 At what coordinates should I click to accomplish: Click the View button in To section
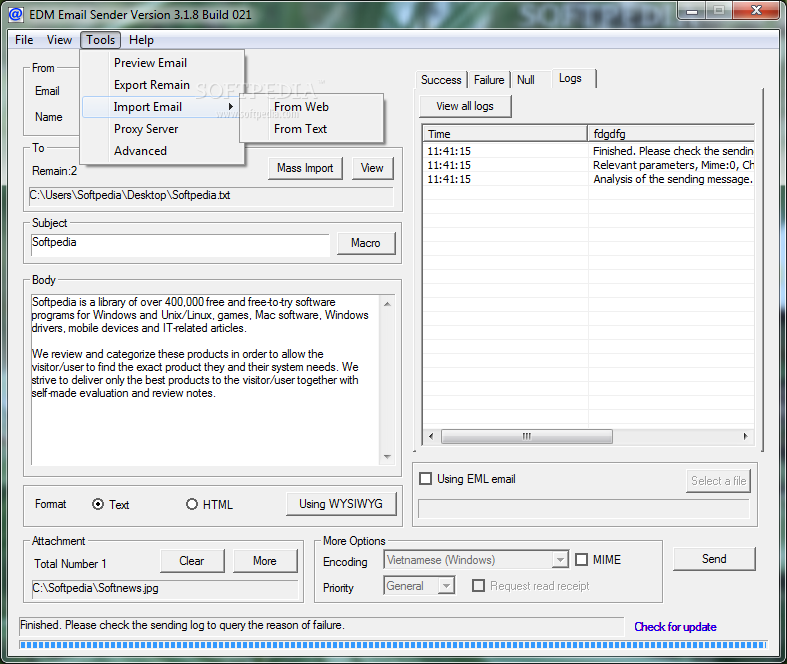pos(372,168)
